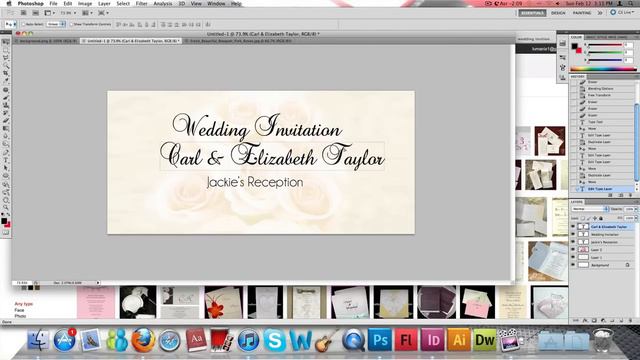Hide Layer 2 with its eye icon

tap(573, 249)
